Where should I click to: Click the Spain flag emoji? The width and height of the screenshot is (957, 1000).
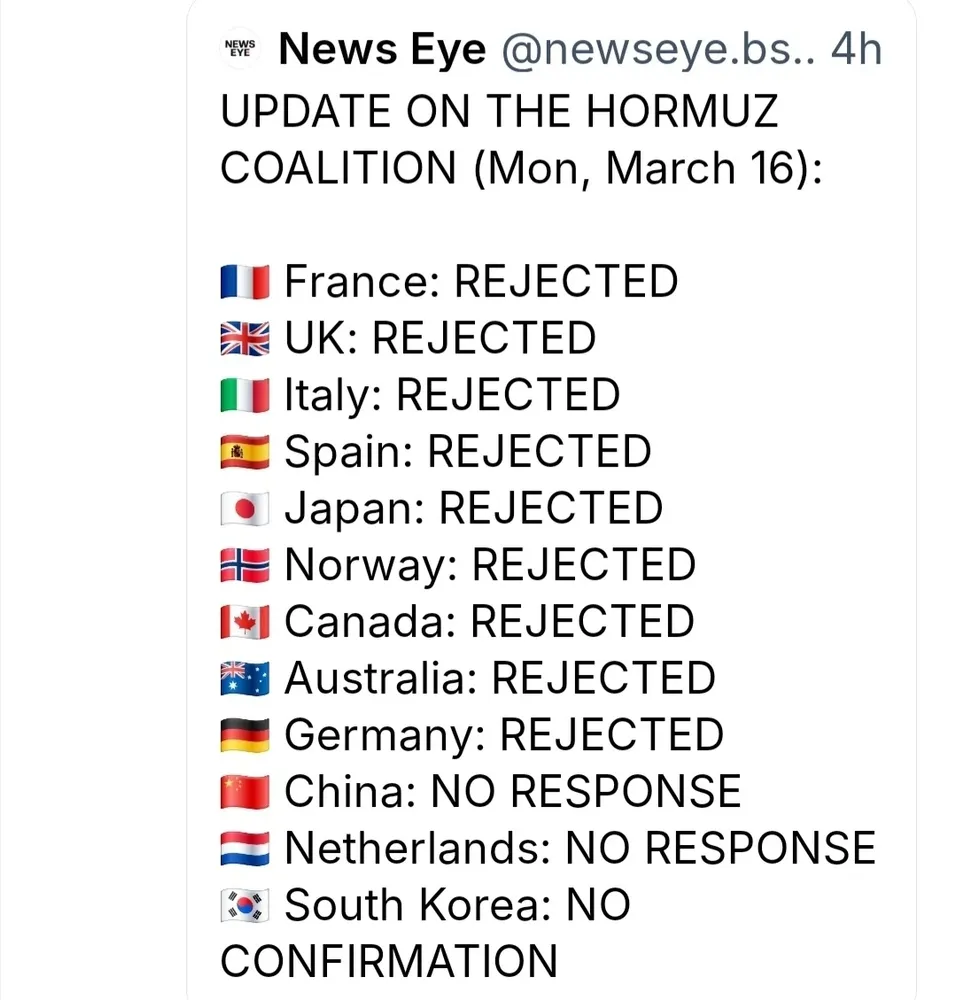point(245,452)
